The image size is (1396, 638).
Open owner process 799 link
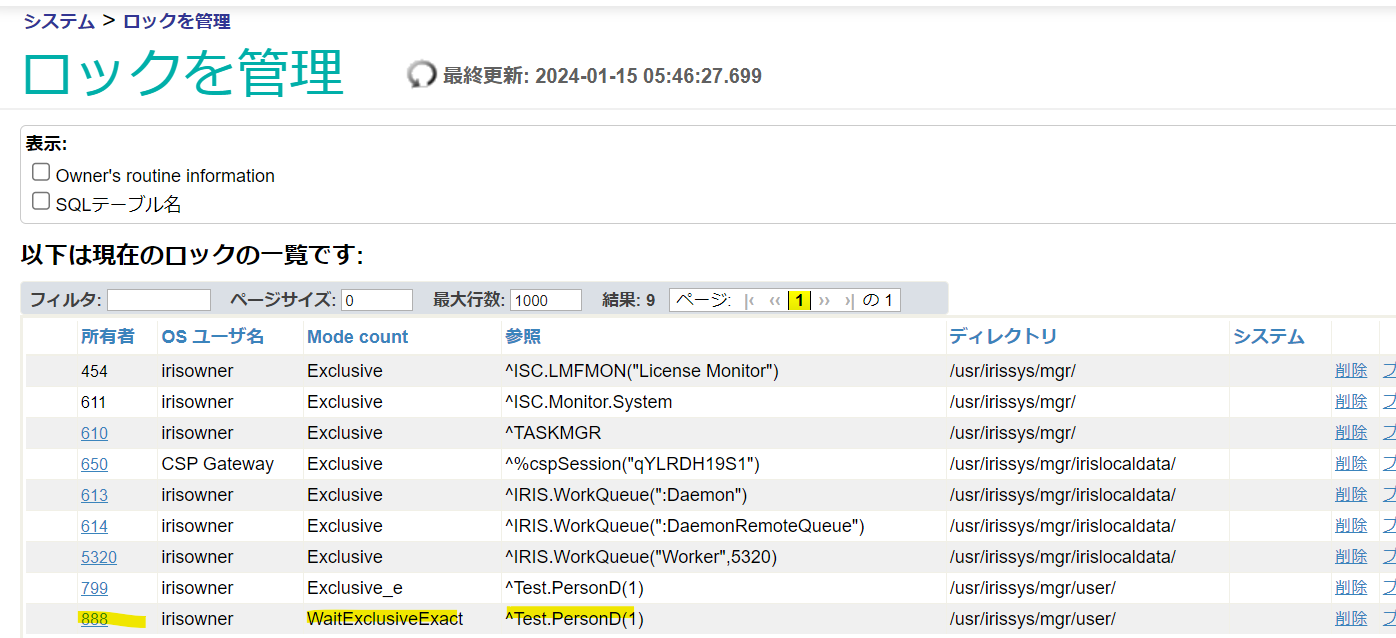[94, 588]
